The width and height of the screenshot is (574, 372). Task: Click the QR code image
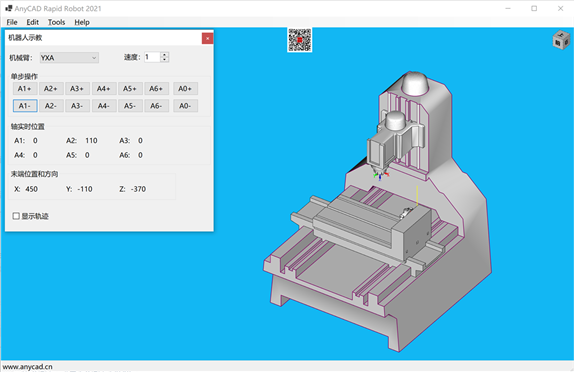click(299, 40)
